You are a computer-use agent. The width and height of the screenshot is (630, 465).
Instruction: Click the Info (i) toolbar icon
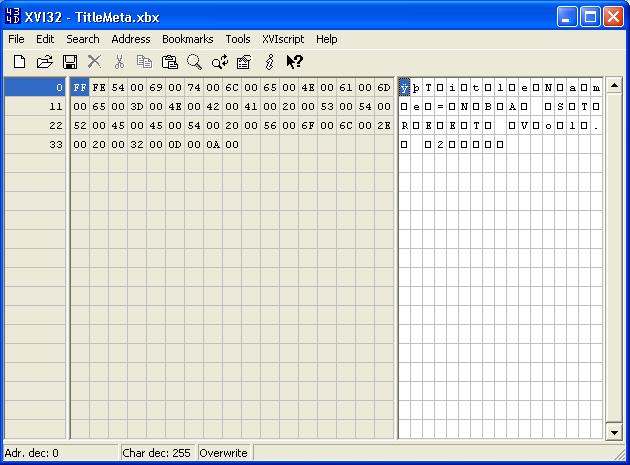click(270, 62)
